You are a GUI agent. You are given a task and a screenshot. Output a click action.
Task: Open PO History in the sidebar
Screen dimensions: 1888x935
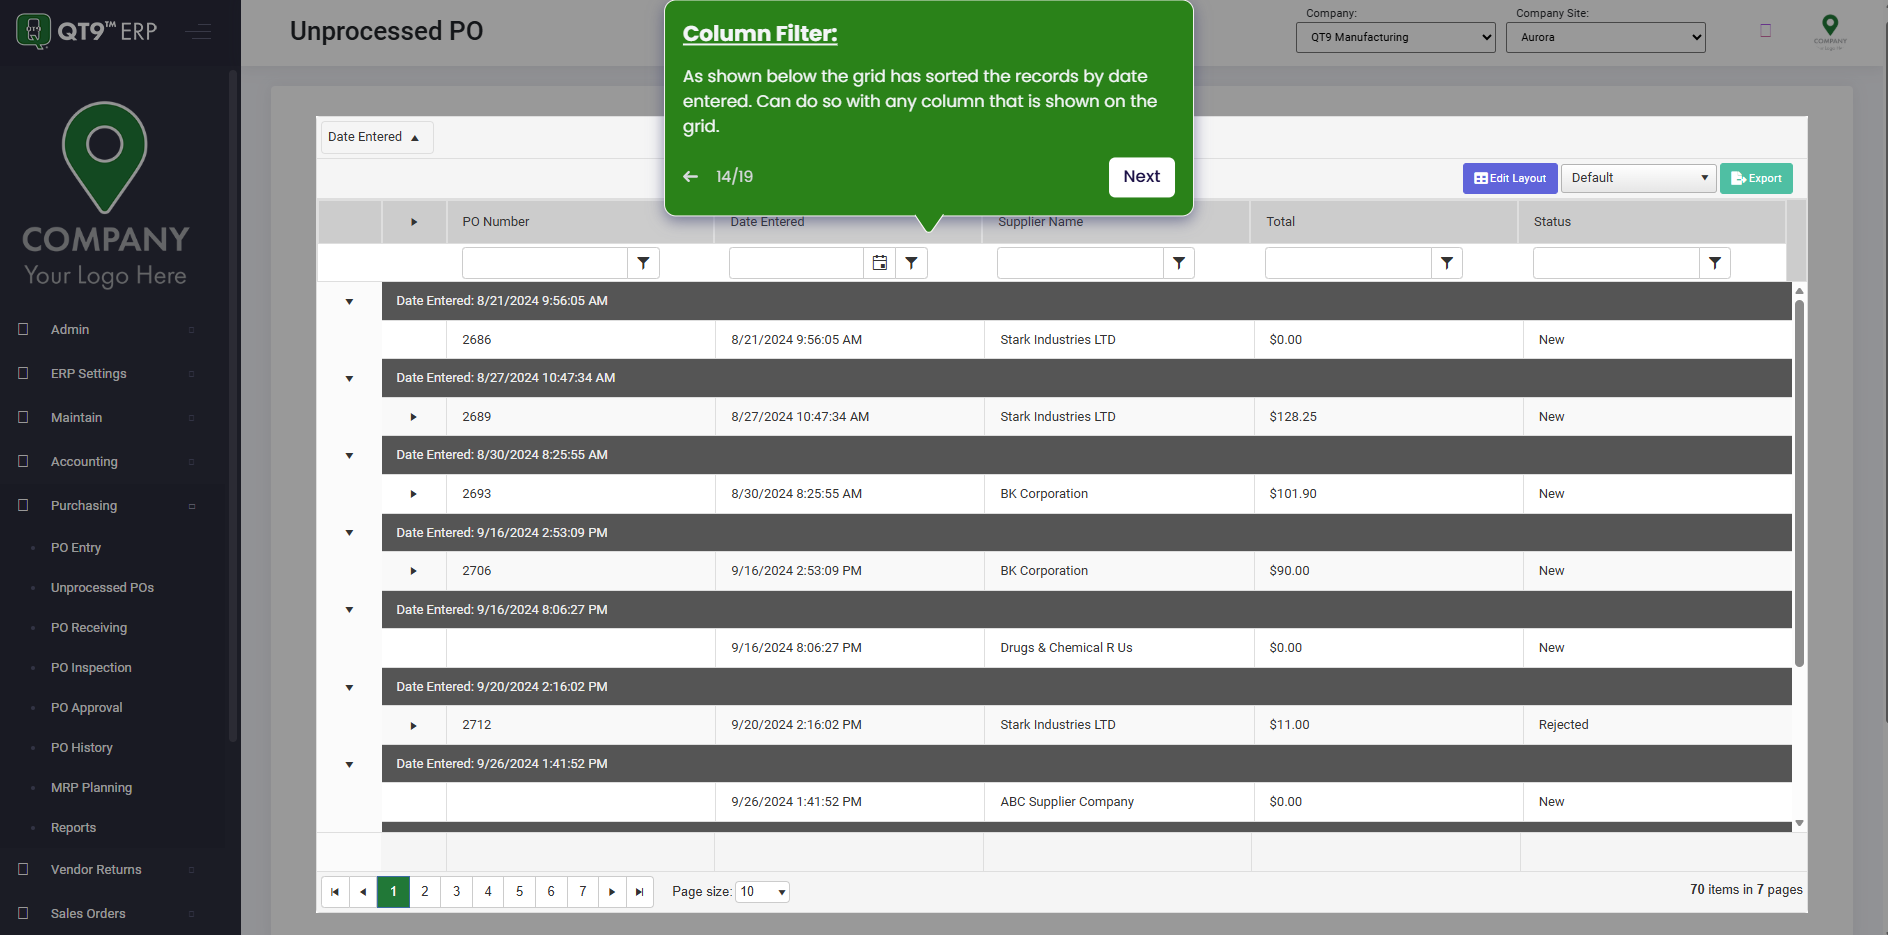pyautogui.click(x=82, y=747)
